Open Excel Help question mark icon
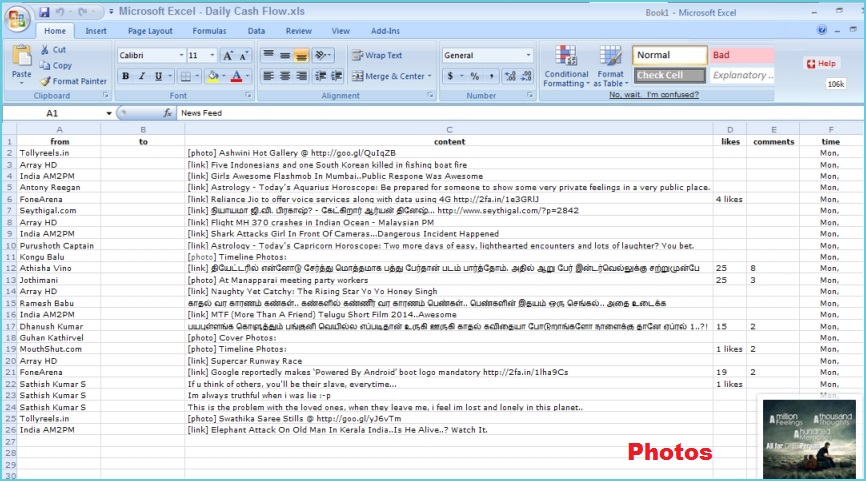This screenshot has height=481, width=866. tap(822, 30)
